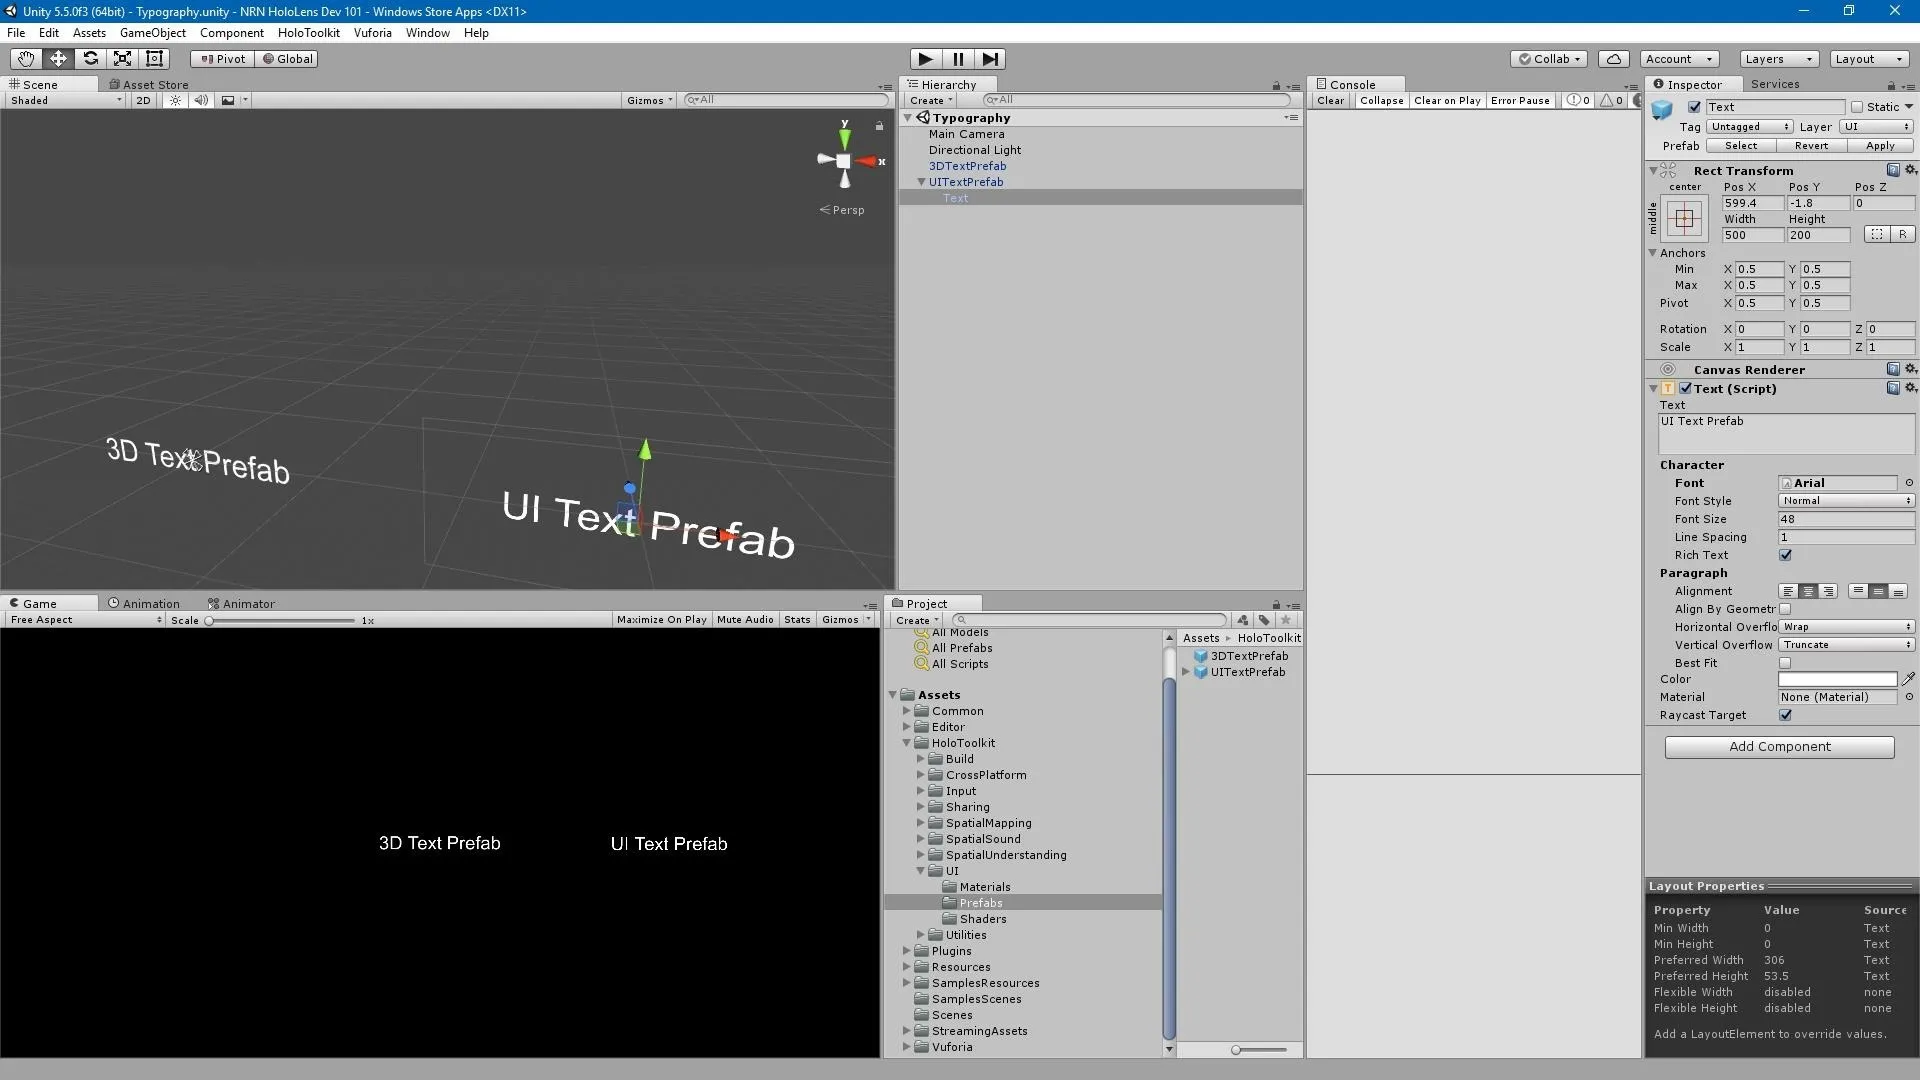Open the Component menu

coord(232,33)
